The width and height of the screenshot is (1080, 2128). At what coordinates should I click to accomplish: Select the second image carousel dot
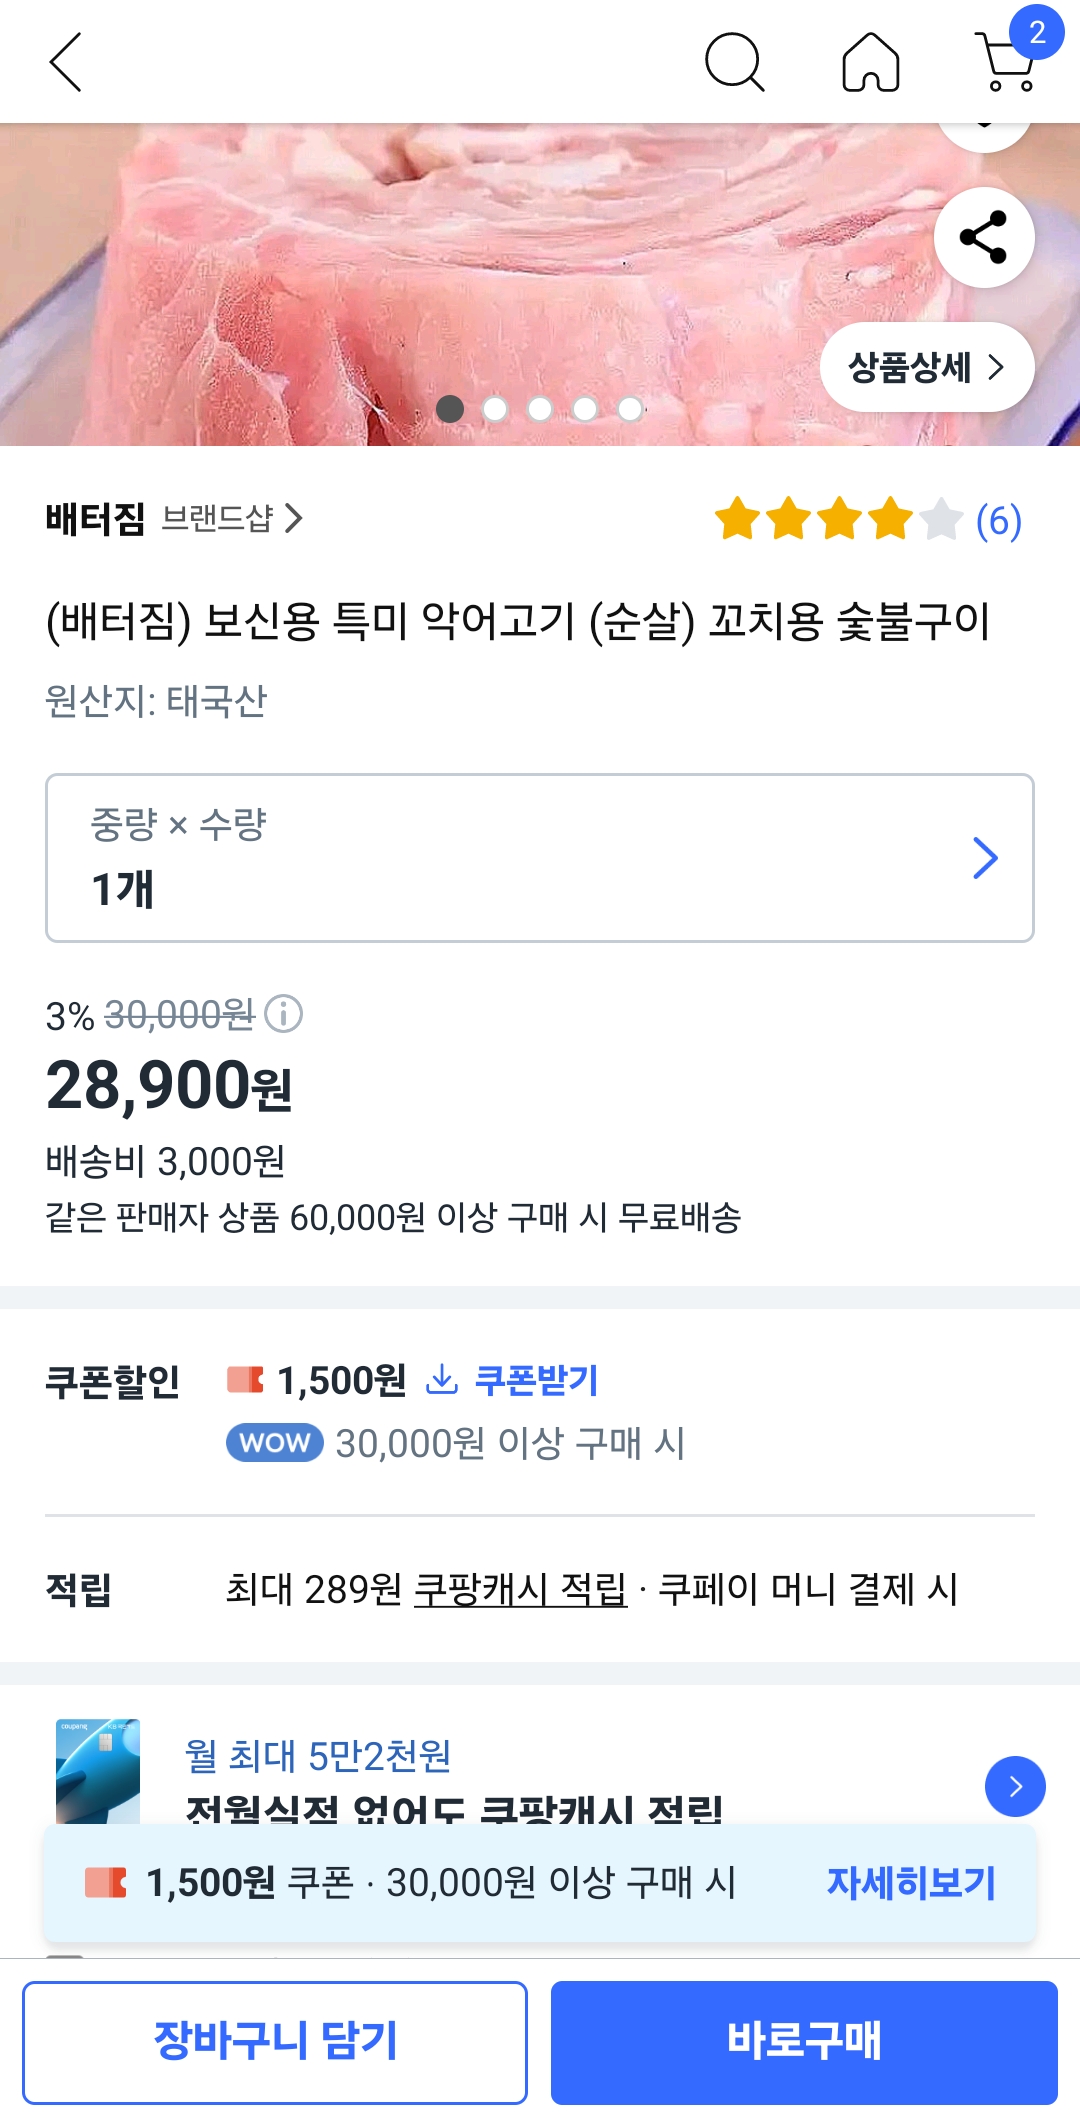pos(495,409)
